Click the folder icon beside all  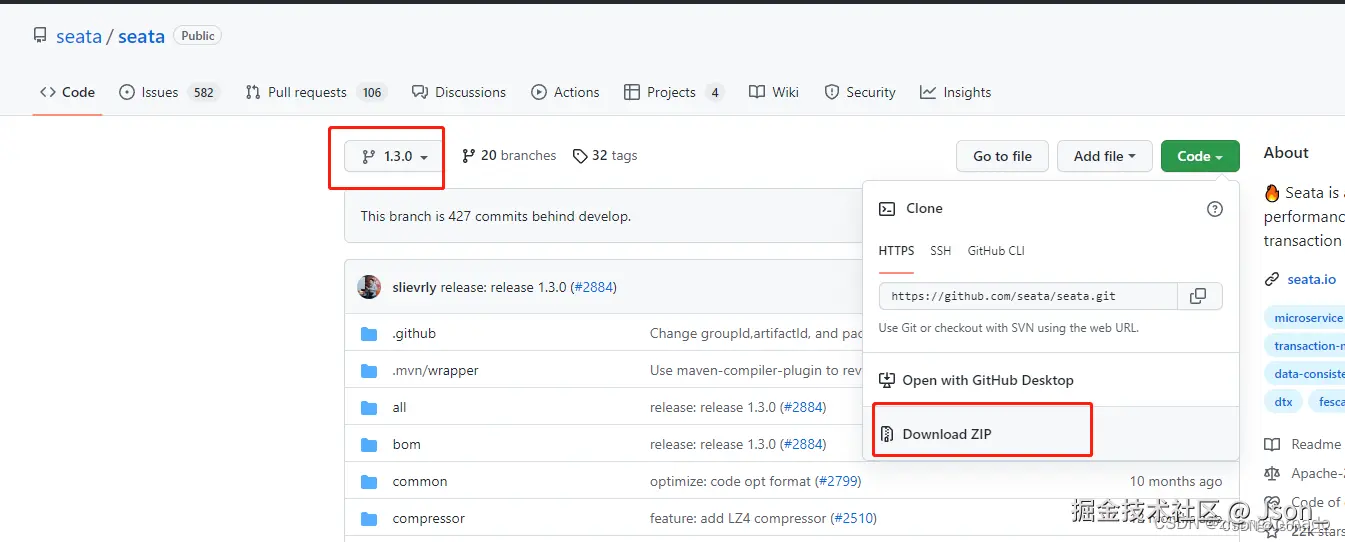tap(369, 407)
